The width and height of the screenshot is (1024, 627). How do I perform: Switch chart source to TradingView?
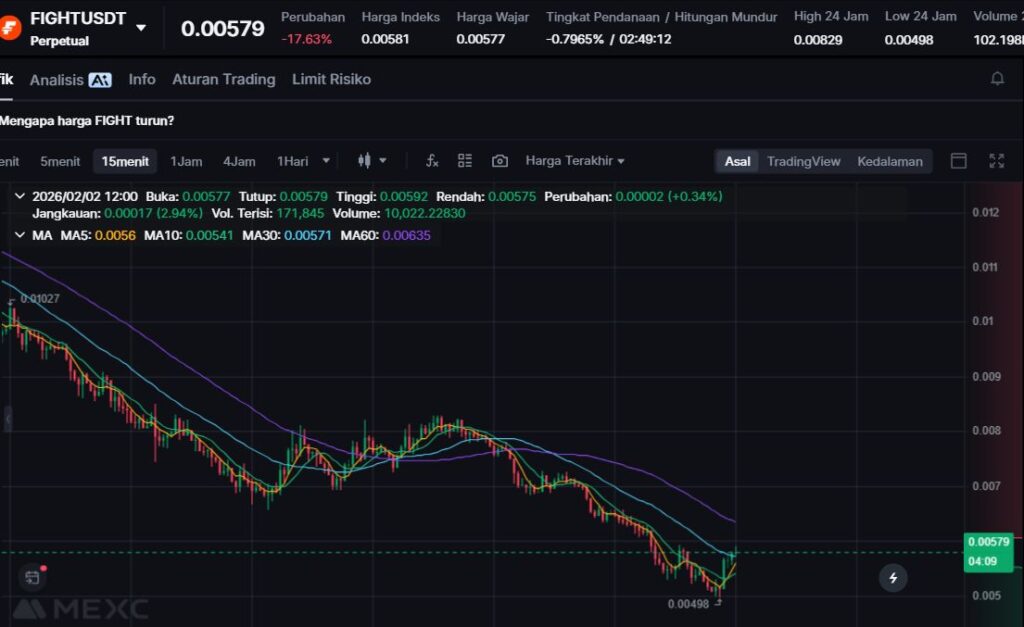pos(803,161)
